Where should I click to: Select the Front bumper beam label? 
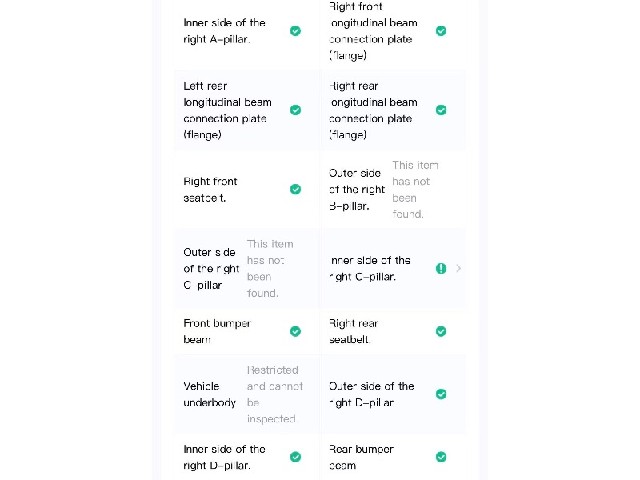pyautogui.click(x=217, y=331)
